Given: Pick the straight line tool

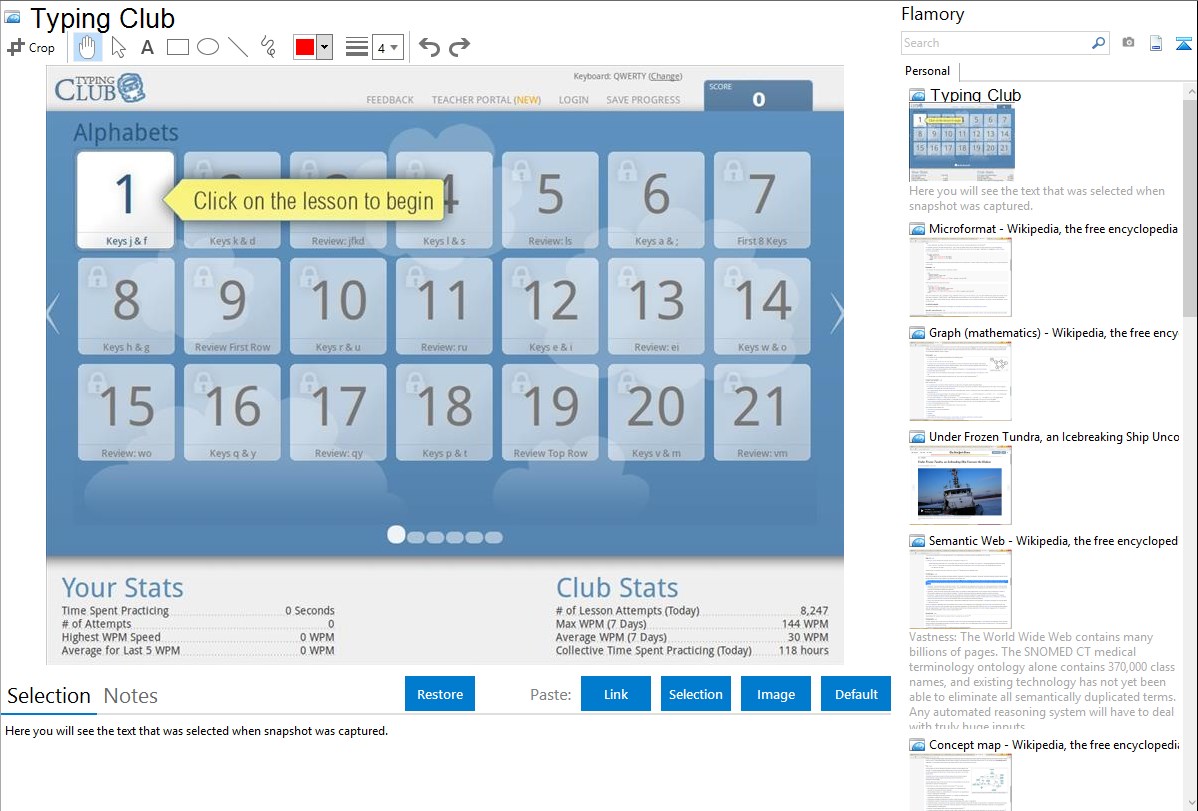Looking at the screenshot, I should pos(238,47).
